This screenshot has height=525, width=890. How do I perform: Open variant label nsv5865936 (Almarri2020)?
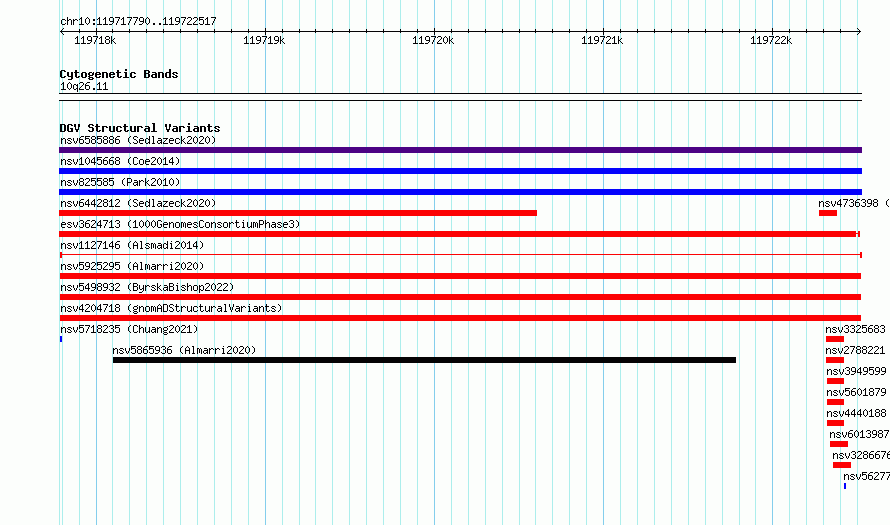[x=184, y=350]
